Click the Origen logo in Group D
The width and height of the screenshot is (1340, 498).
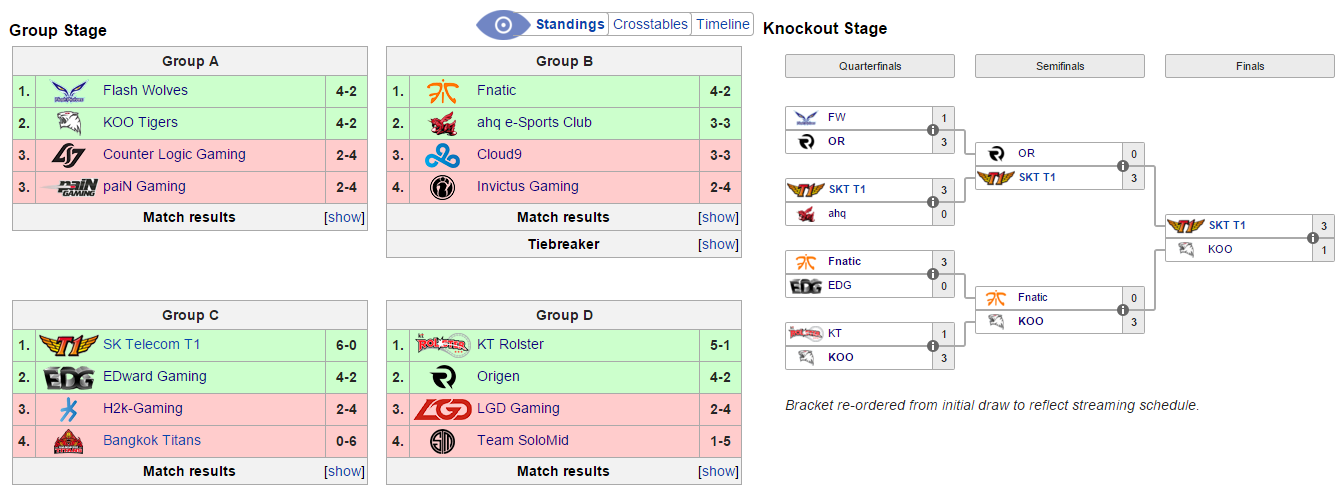[443, 377]
